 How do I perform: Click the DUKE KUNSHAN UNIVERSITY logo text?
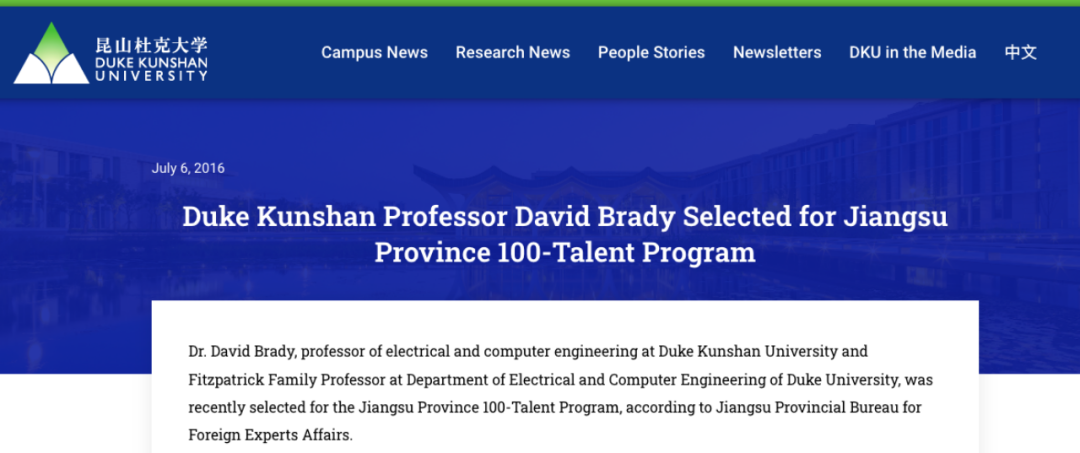[152, 70]
